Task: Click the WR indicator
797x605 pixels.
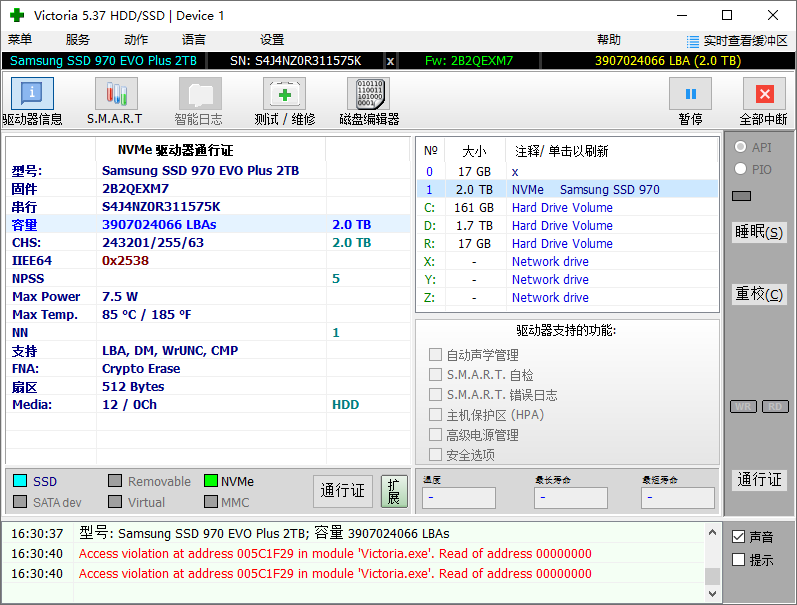Action: tap(743, 406)
